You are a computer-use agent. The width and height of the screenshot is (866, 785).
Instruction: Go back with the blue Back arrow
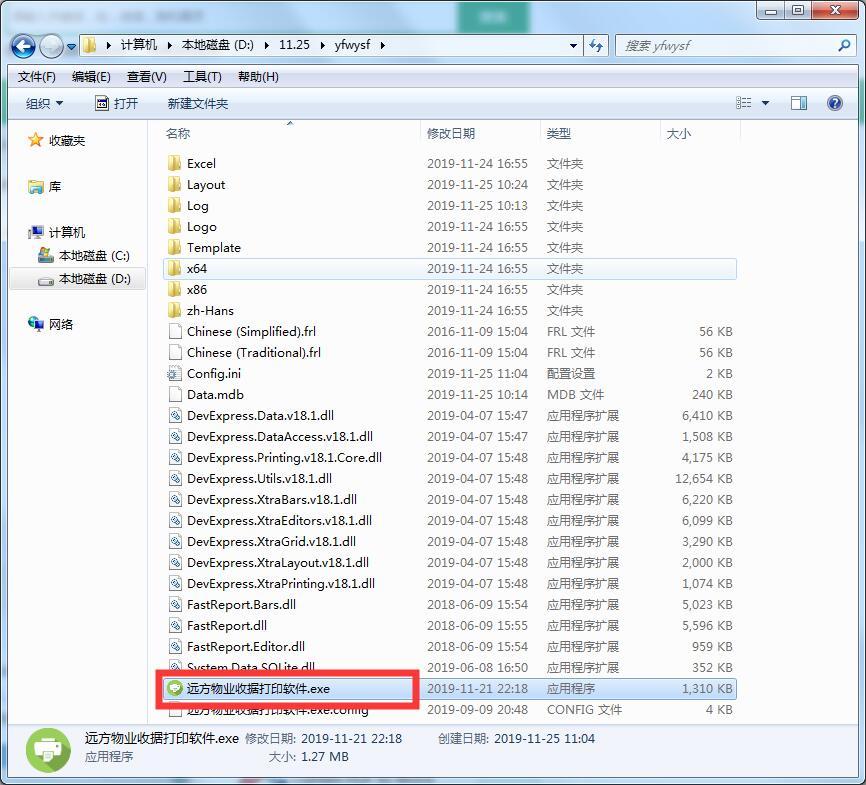[x=23, y=46]
